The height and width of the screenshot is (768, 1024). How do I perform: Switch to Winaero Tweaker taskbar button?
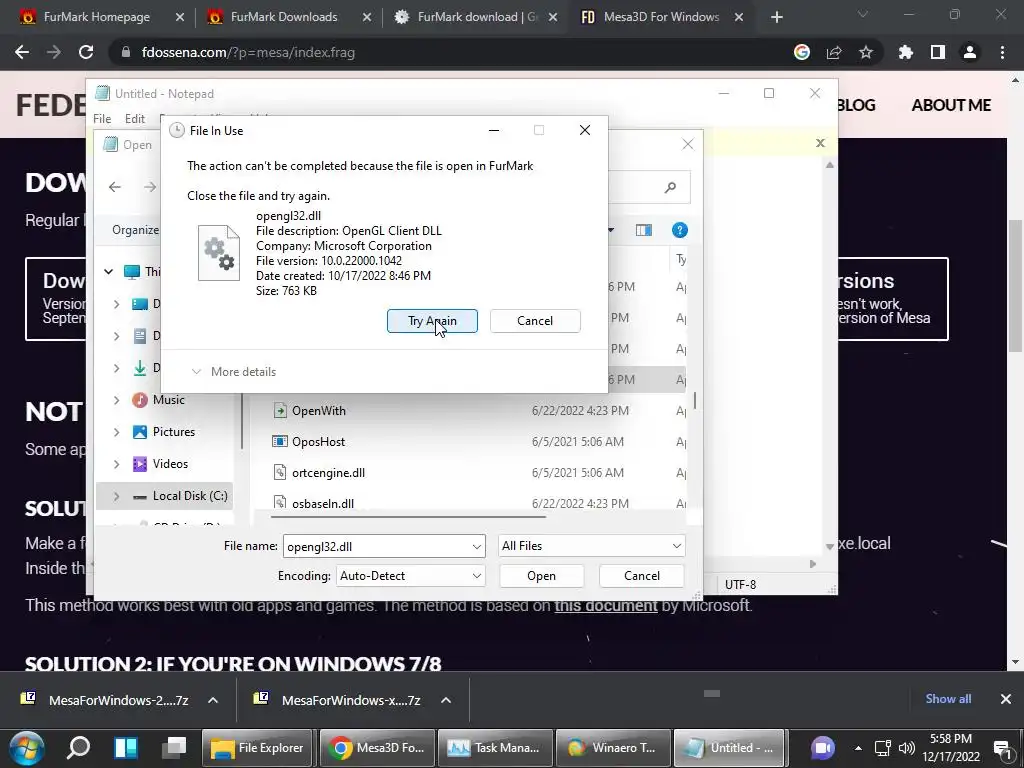[x=611, y=748]
